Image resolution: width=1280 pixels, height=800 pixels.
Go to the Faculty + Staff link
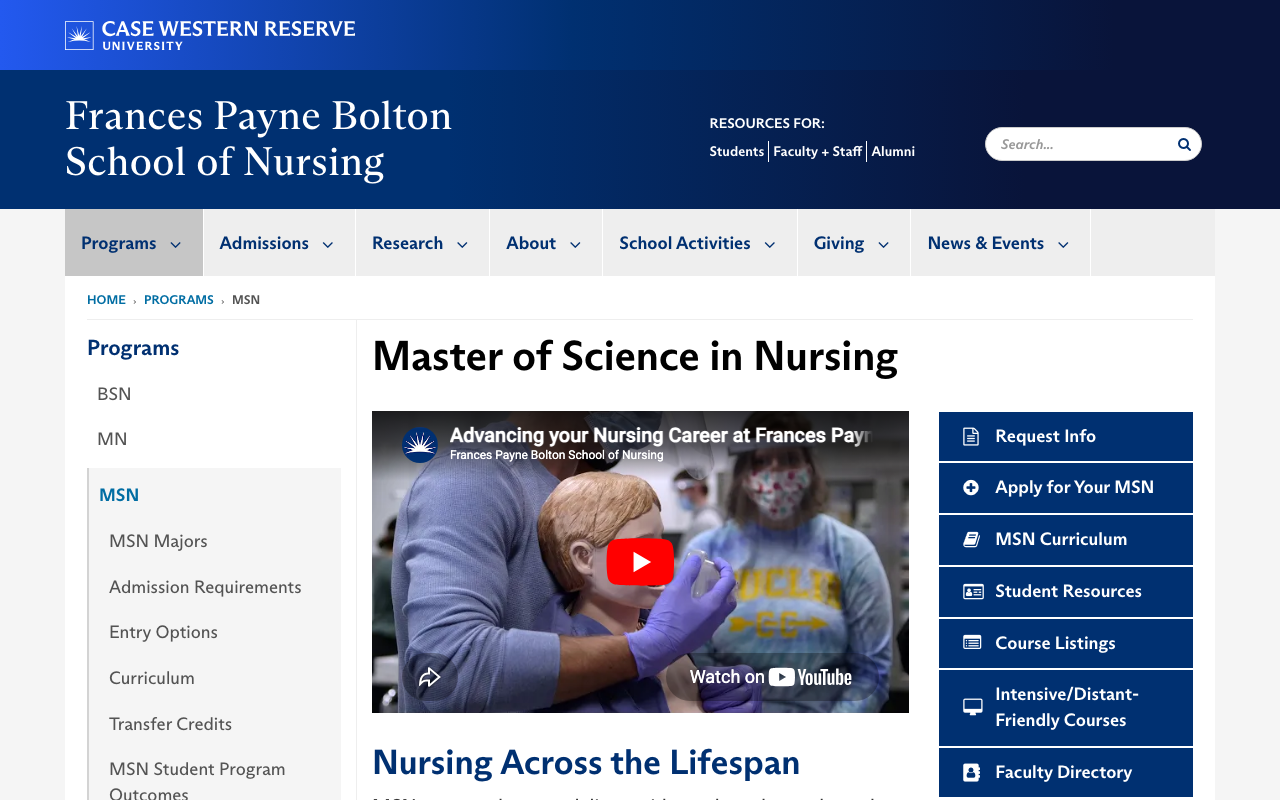[818, 151]
